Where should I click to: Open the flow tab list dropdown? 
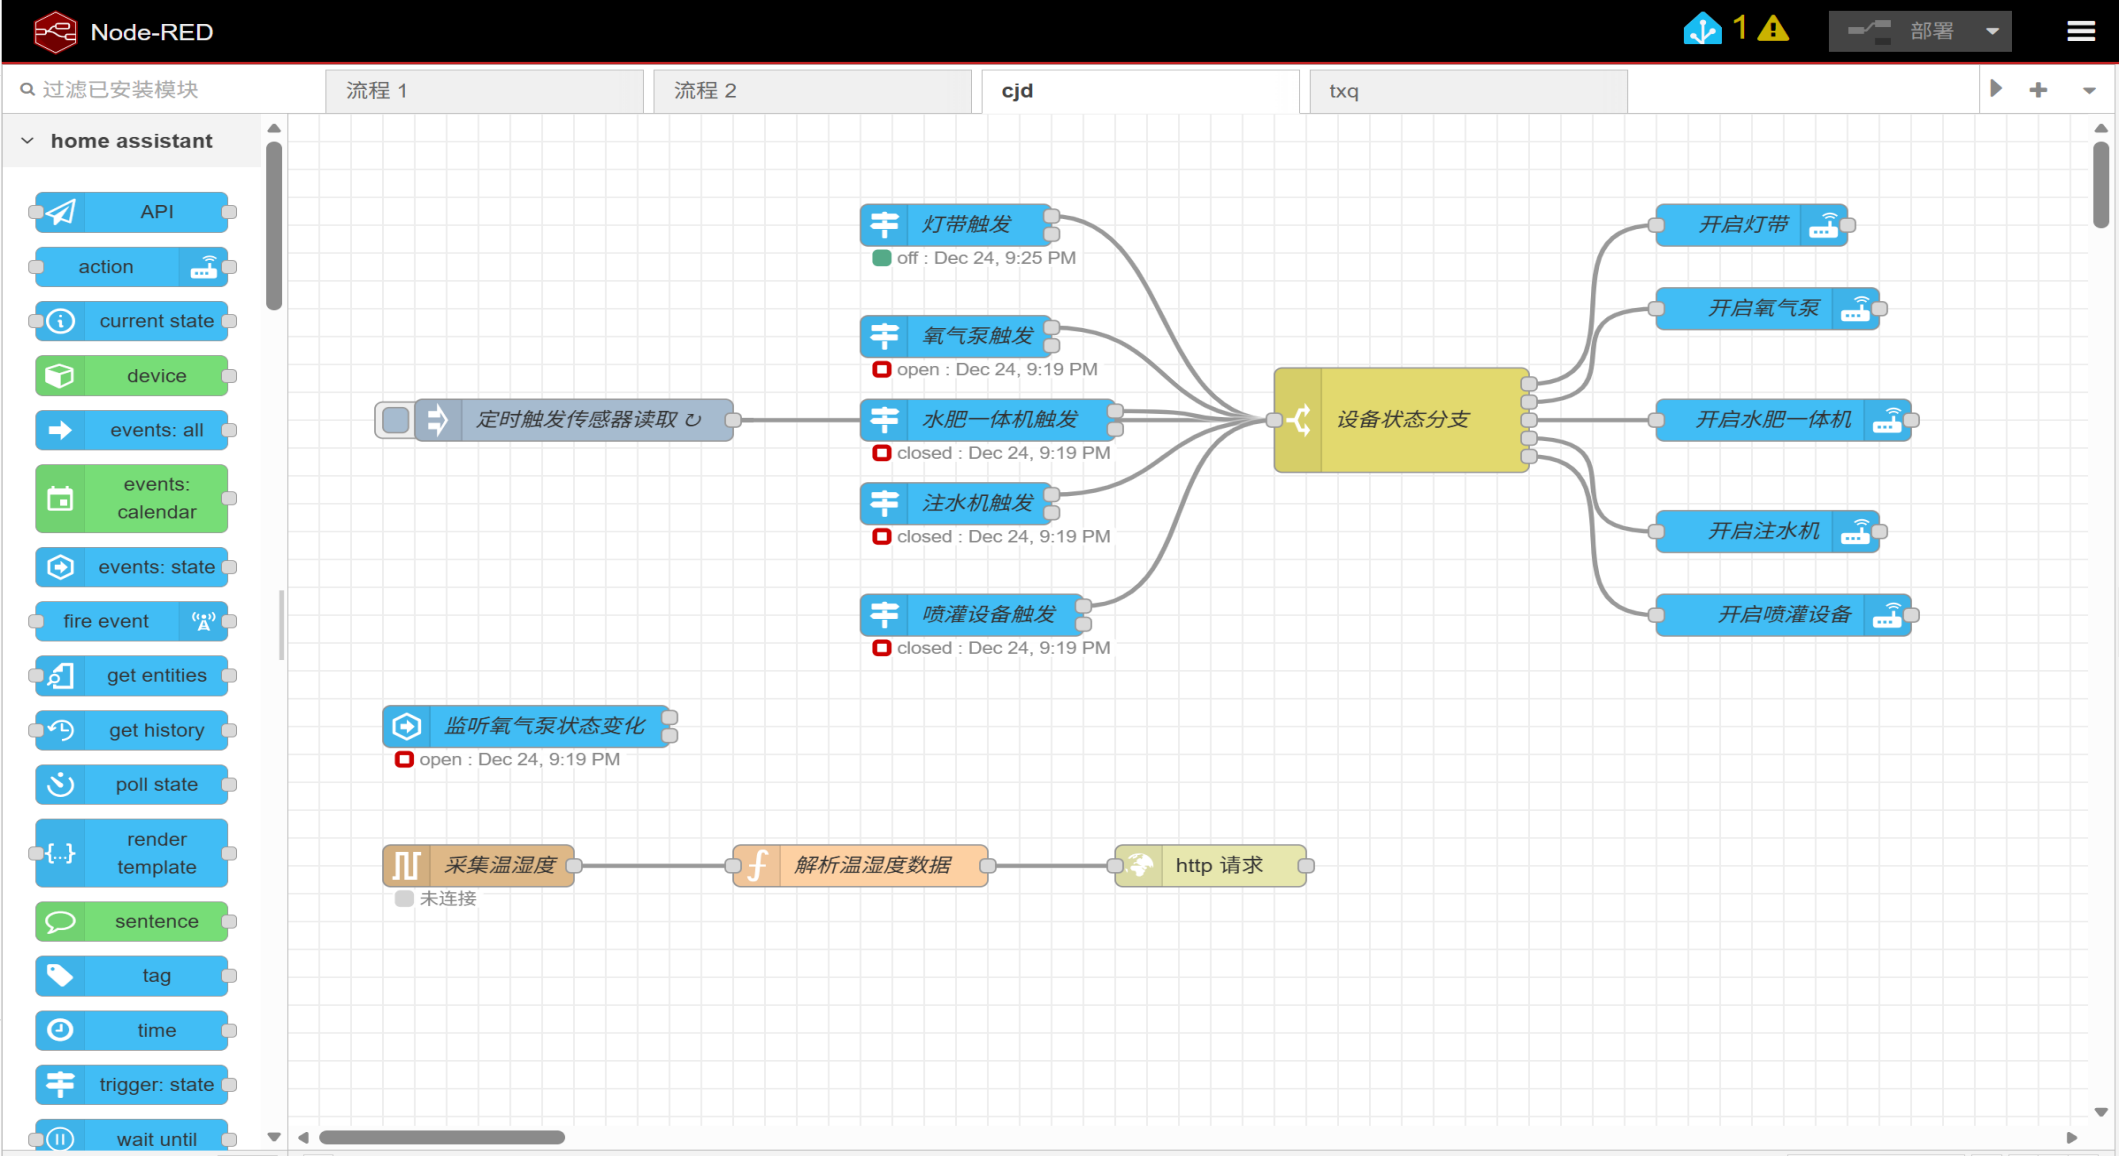[2089, 90]
